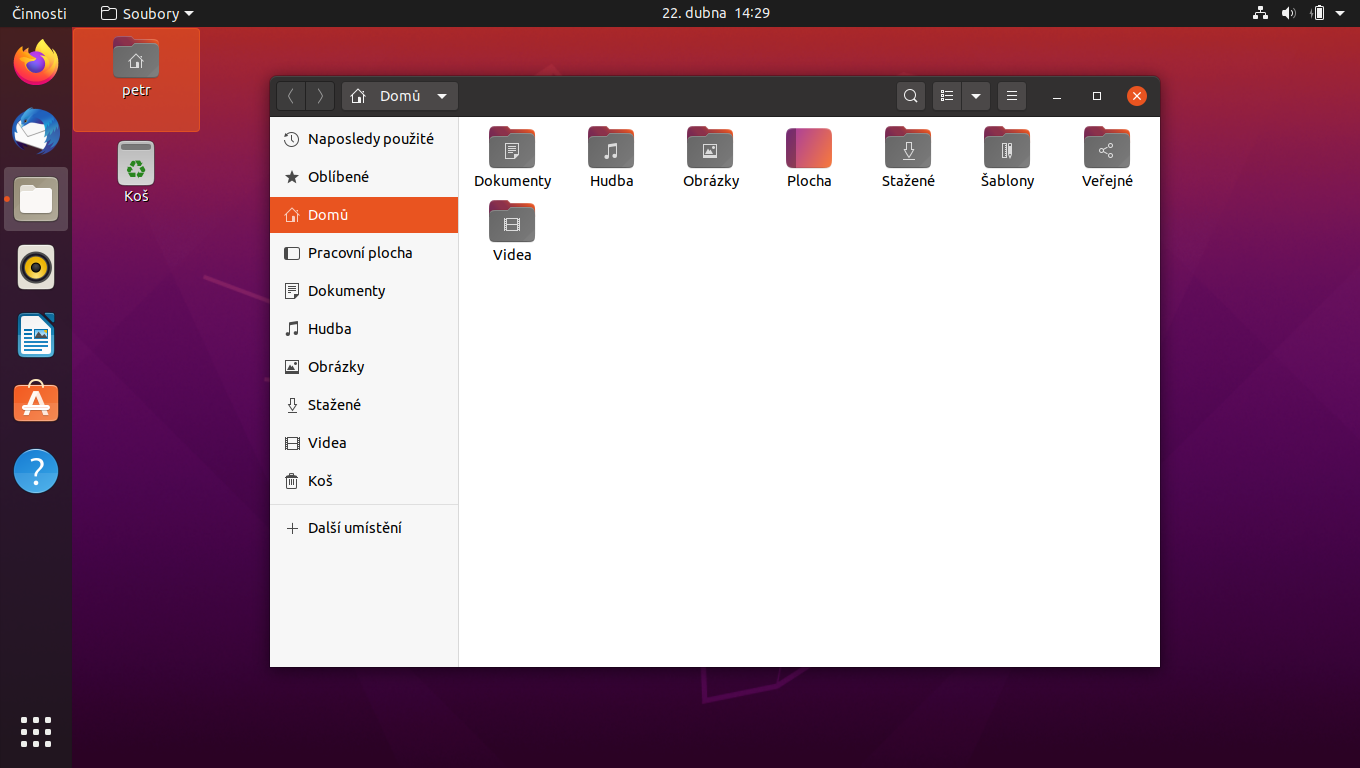Show applications grid in the dock
The width and height of the screenshot is (1360, 768).
tap(36, 732)
